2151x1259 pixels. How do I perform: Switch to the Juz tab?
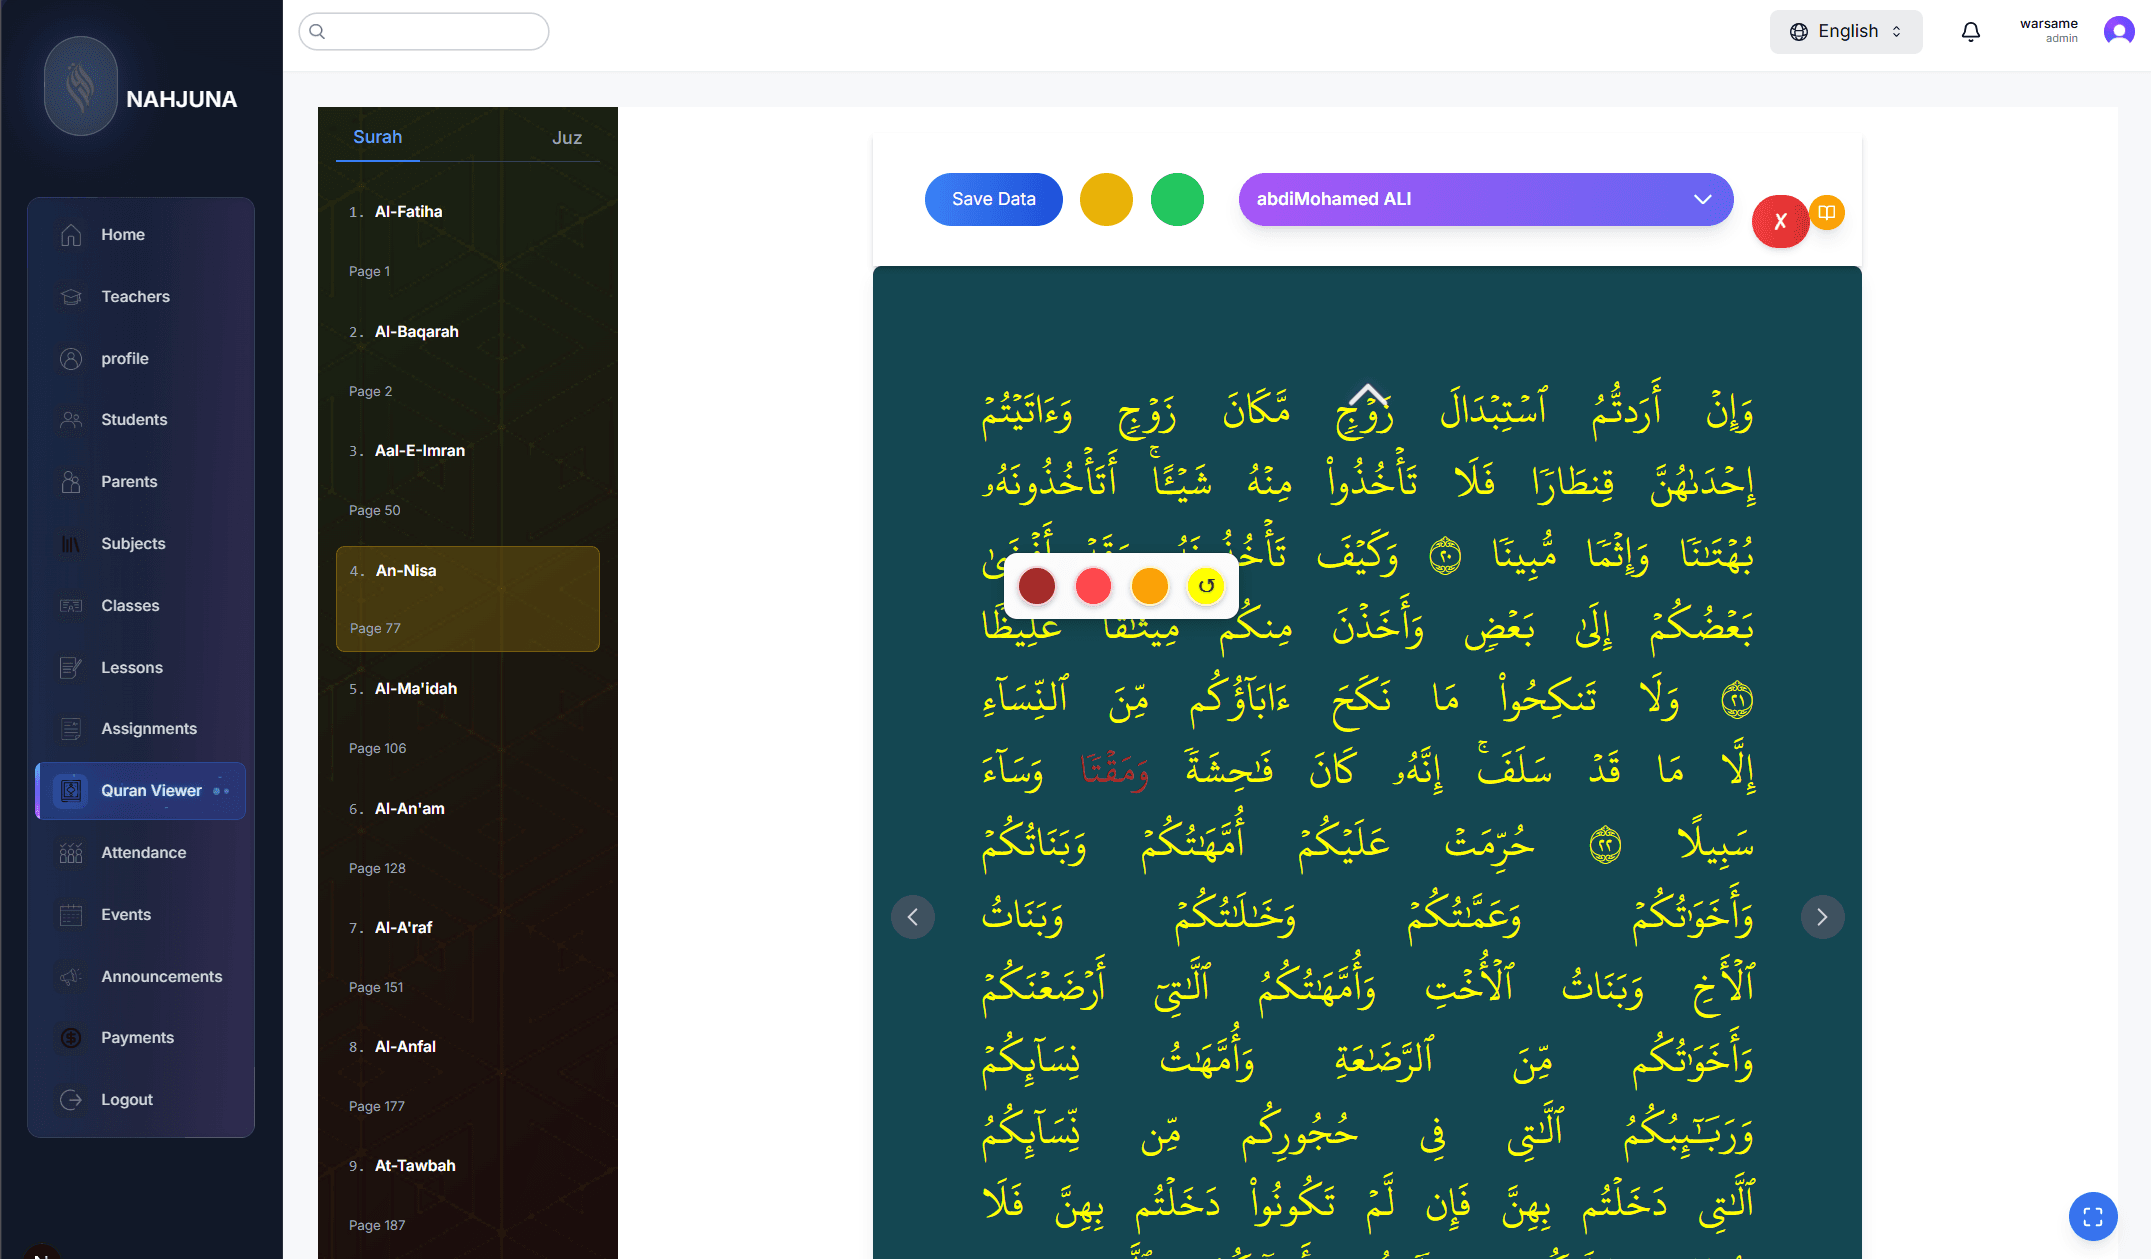pyautogui.click(x=567, y=139)
